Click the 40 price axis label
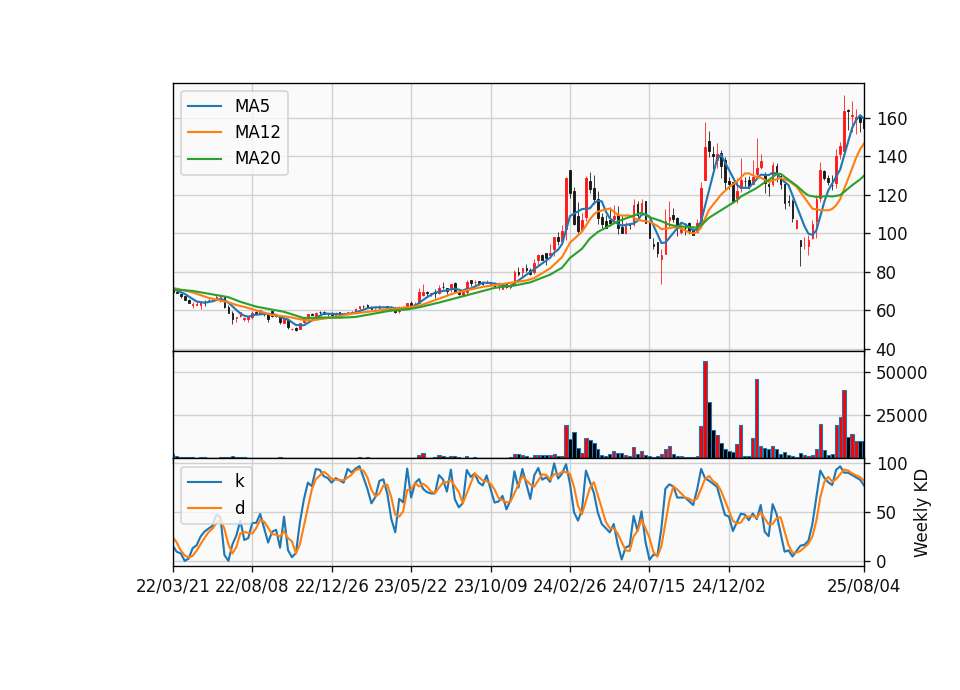 pos(886,350)
